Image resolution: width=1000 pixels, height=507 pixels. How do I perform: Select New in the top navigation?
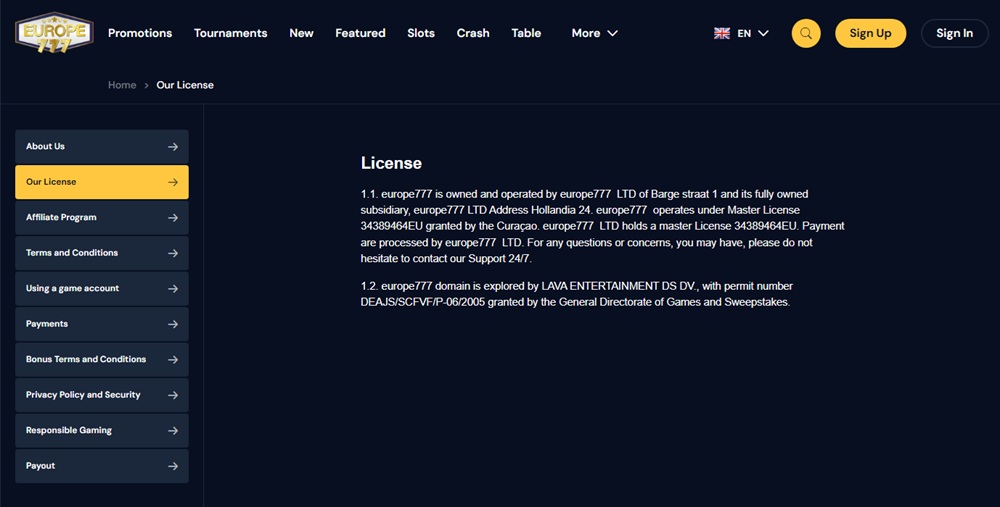(x=301, y=33)
